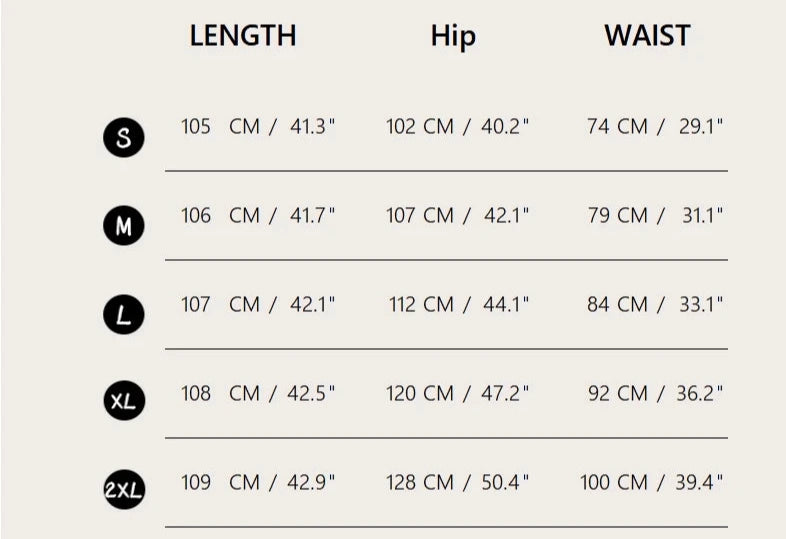Select the WAIST column header
The width and height of the screenshot is (786, 539).
point(647,36)
